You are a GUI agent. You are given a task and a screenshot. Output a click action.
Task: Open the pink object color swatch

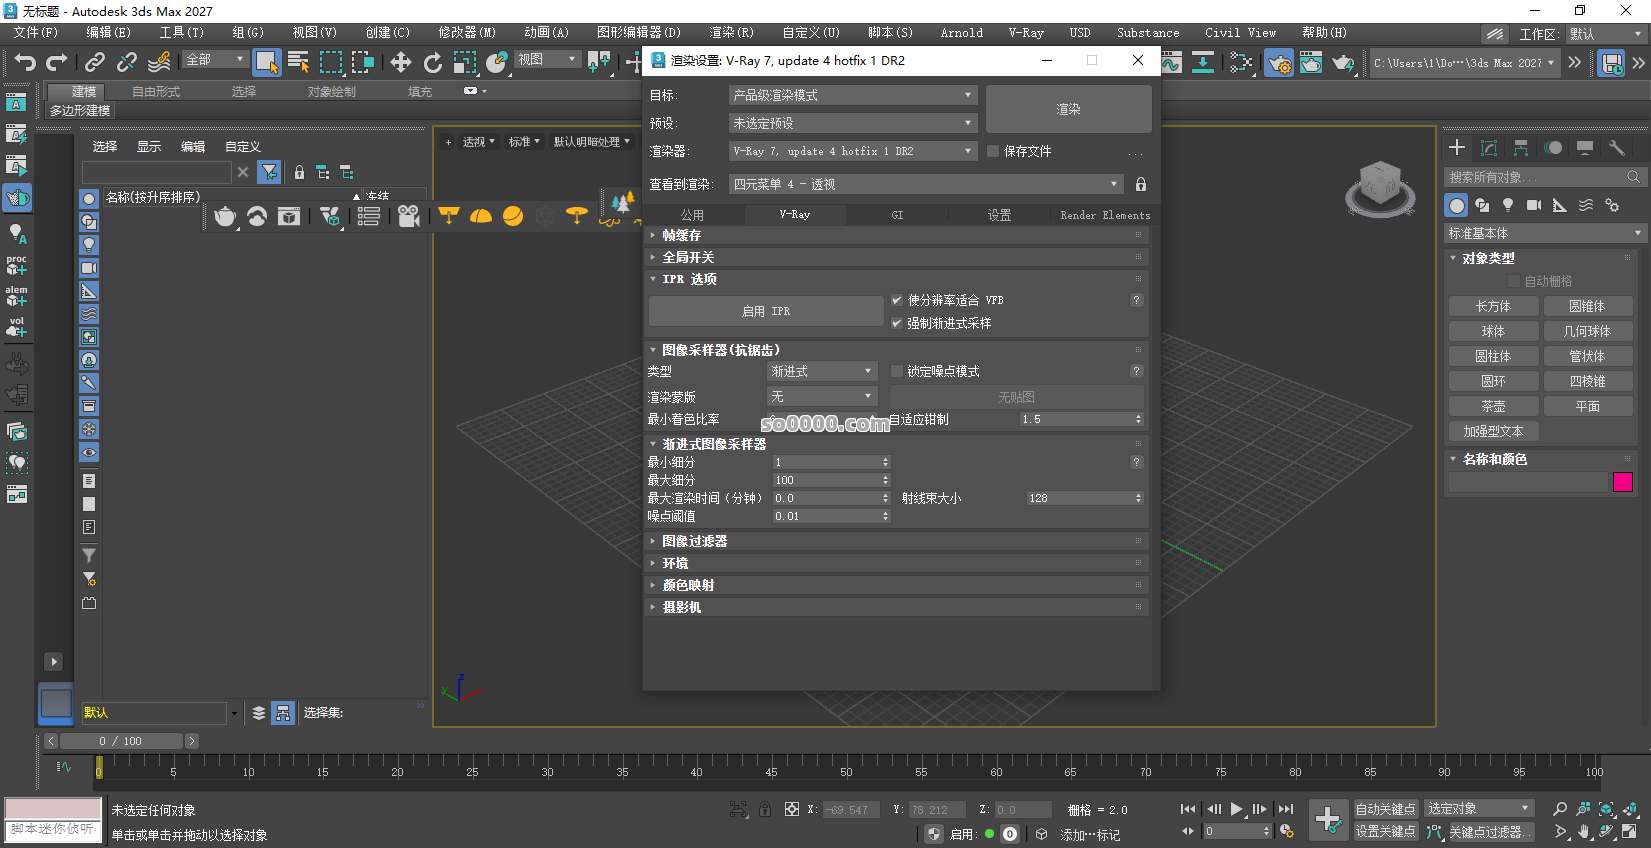[1622, 482]
